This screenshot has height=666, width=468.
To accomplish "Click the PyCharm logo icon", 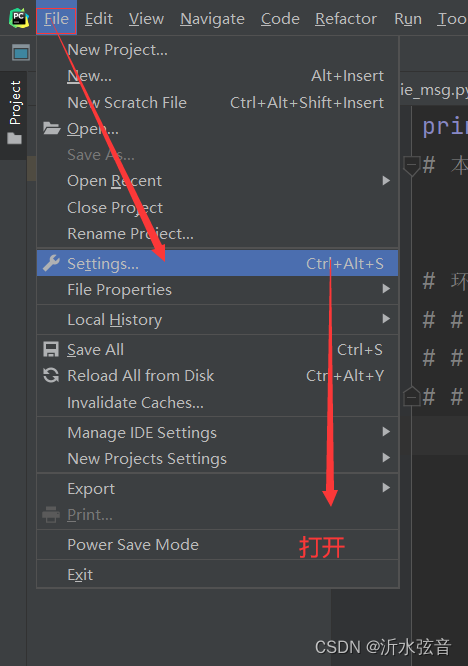I will point(19,18).
